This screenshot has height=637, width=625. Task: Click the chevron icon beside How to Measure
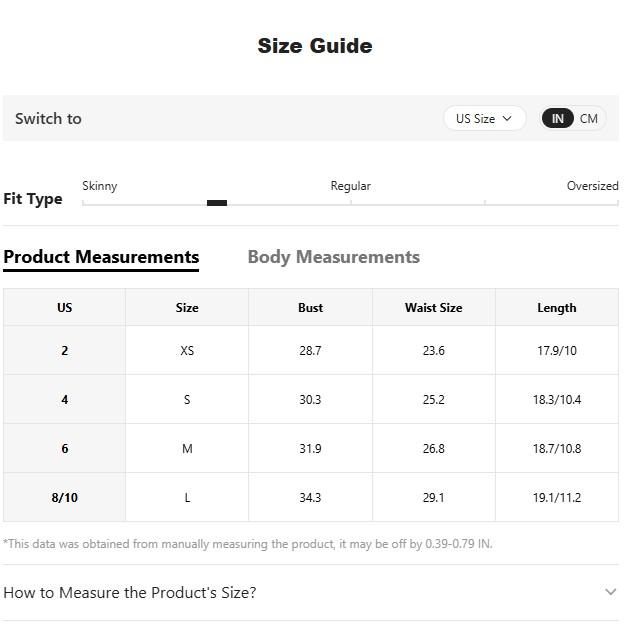click(611, 592)
